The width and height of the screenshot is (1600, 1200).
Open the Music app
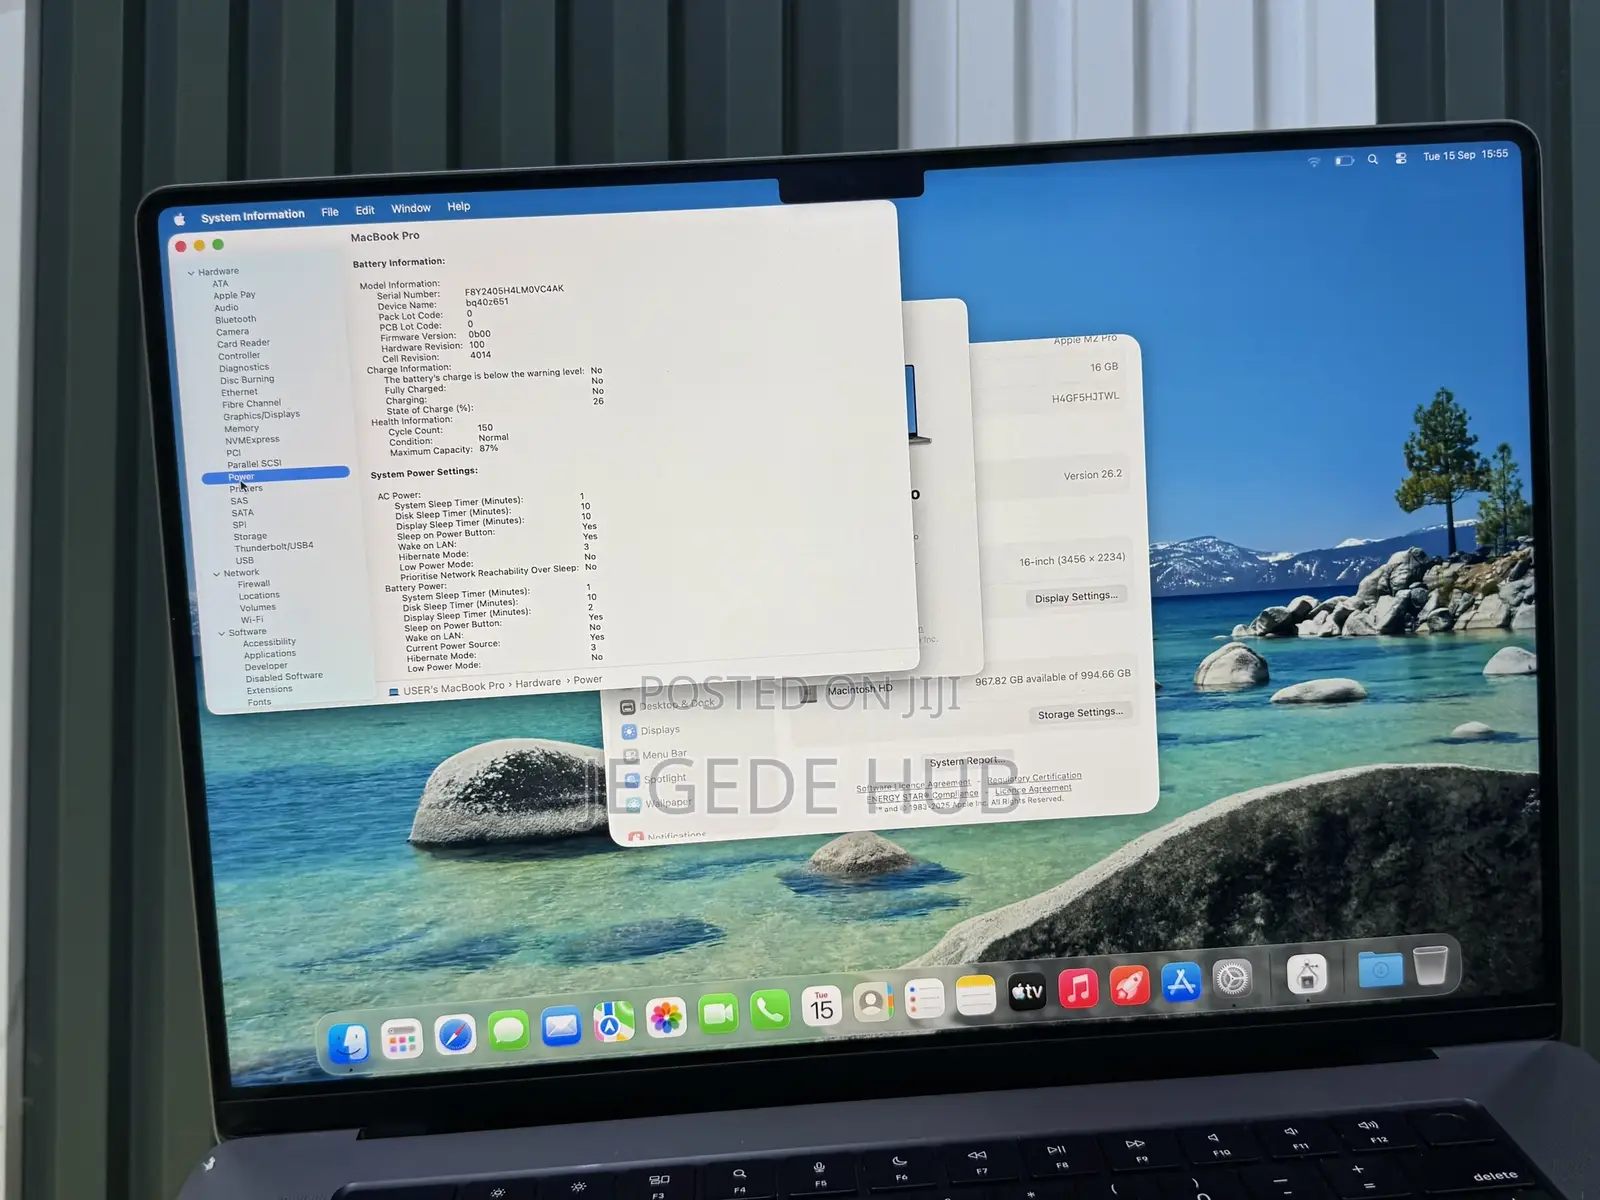(1078, 988)
